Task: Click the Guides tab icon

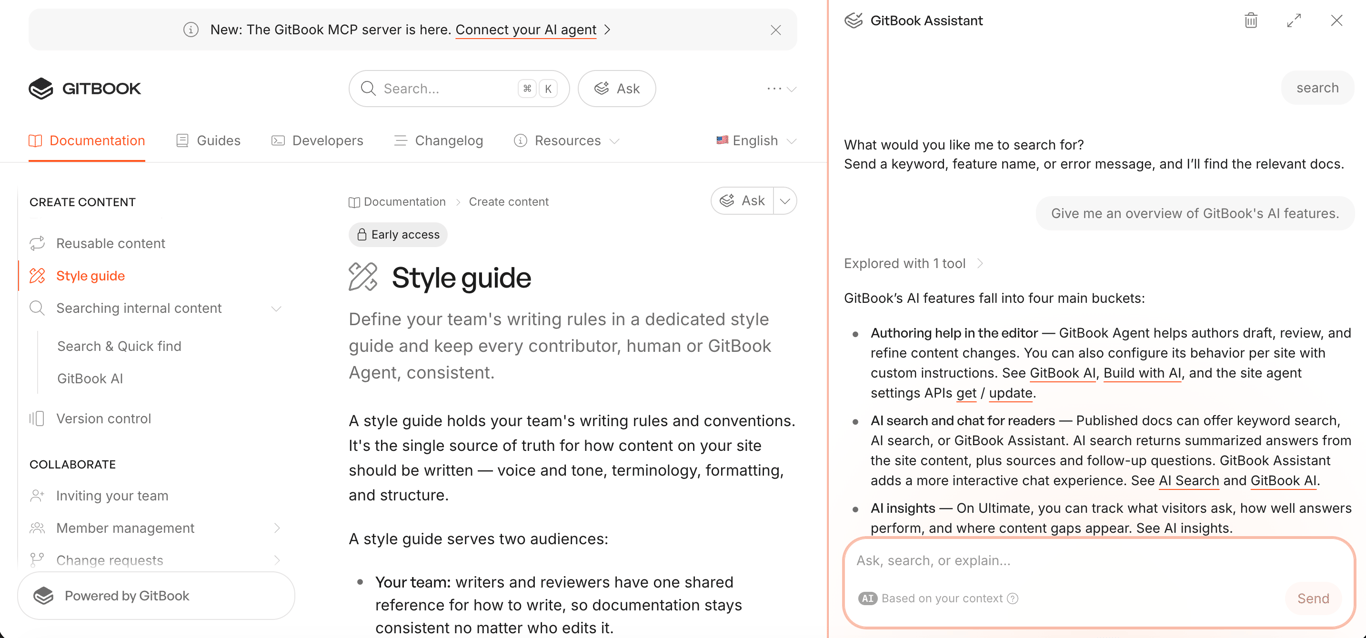Action: tap(182, 141)
